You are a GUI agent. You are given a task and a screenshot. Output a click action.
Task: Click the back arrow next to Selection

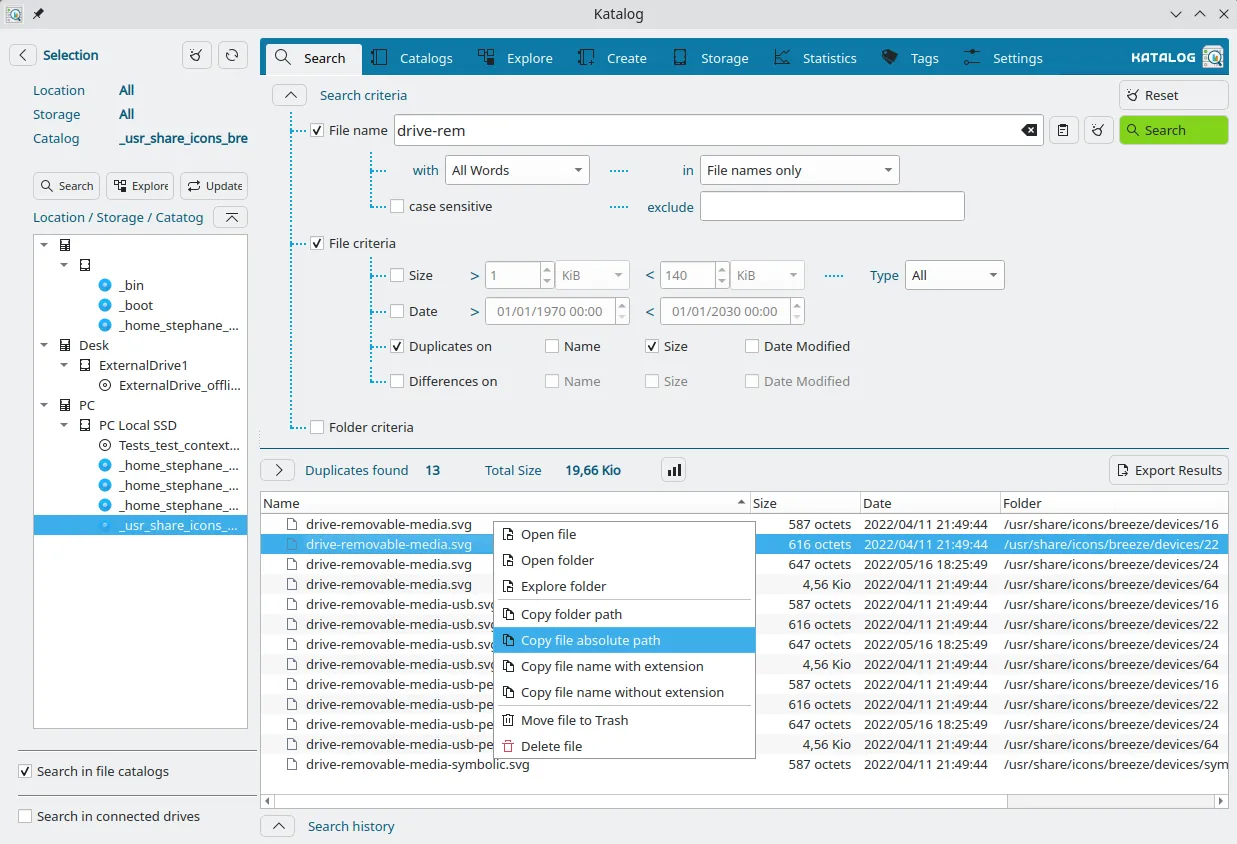pos(23,55)
